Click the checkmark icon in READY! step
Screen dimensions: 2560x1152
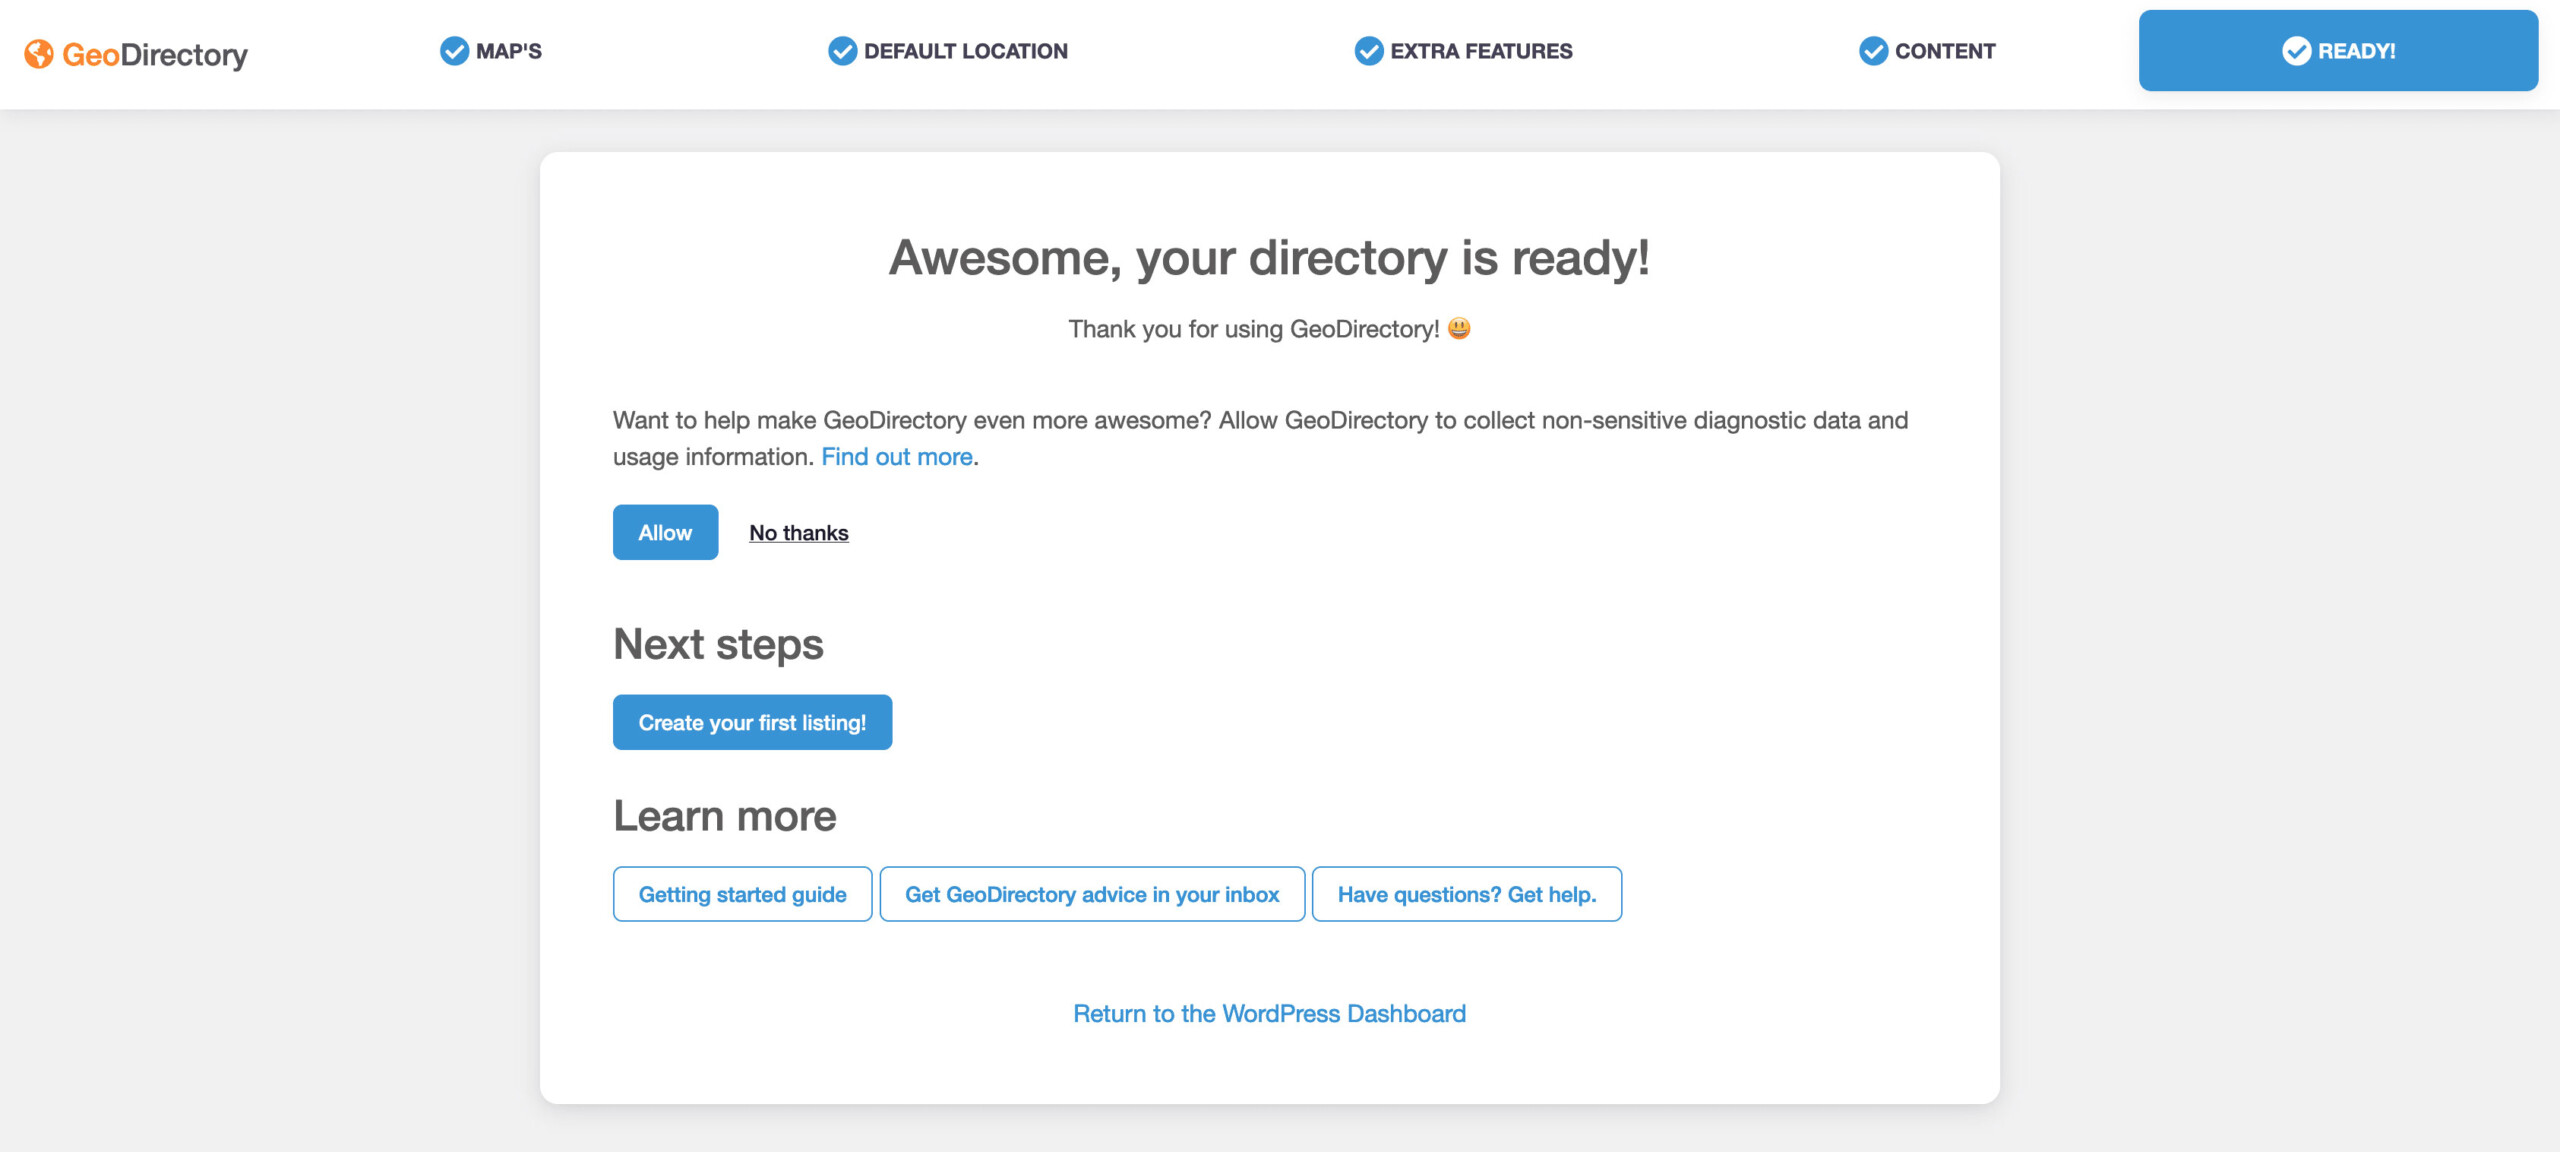pos(2297,51)
